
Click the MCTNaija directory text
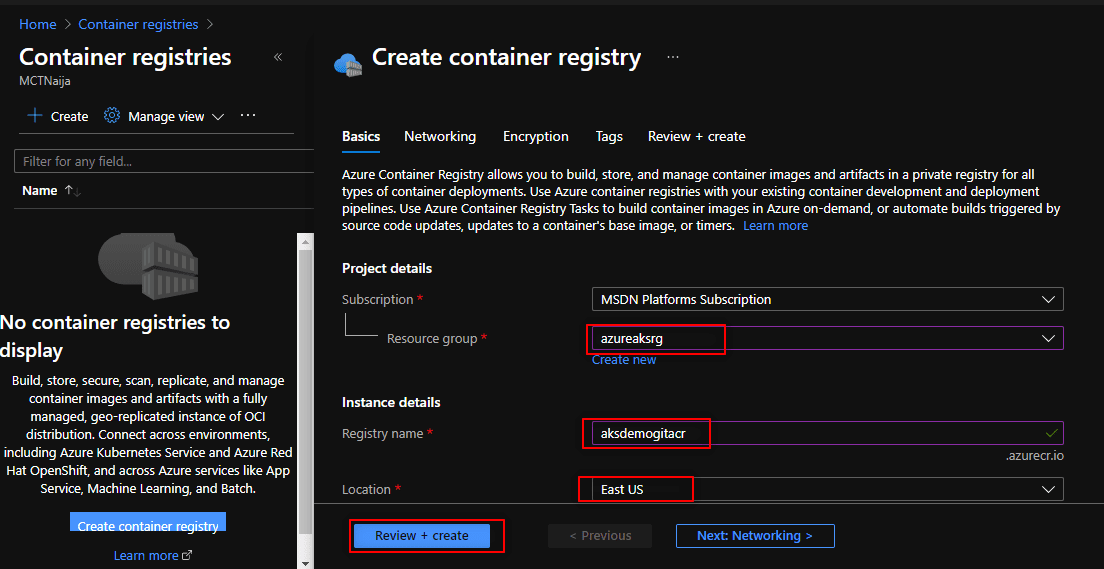click(45, 80)
